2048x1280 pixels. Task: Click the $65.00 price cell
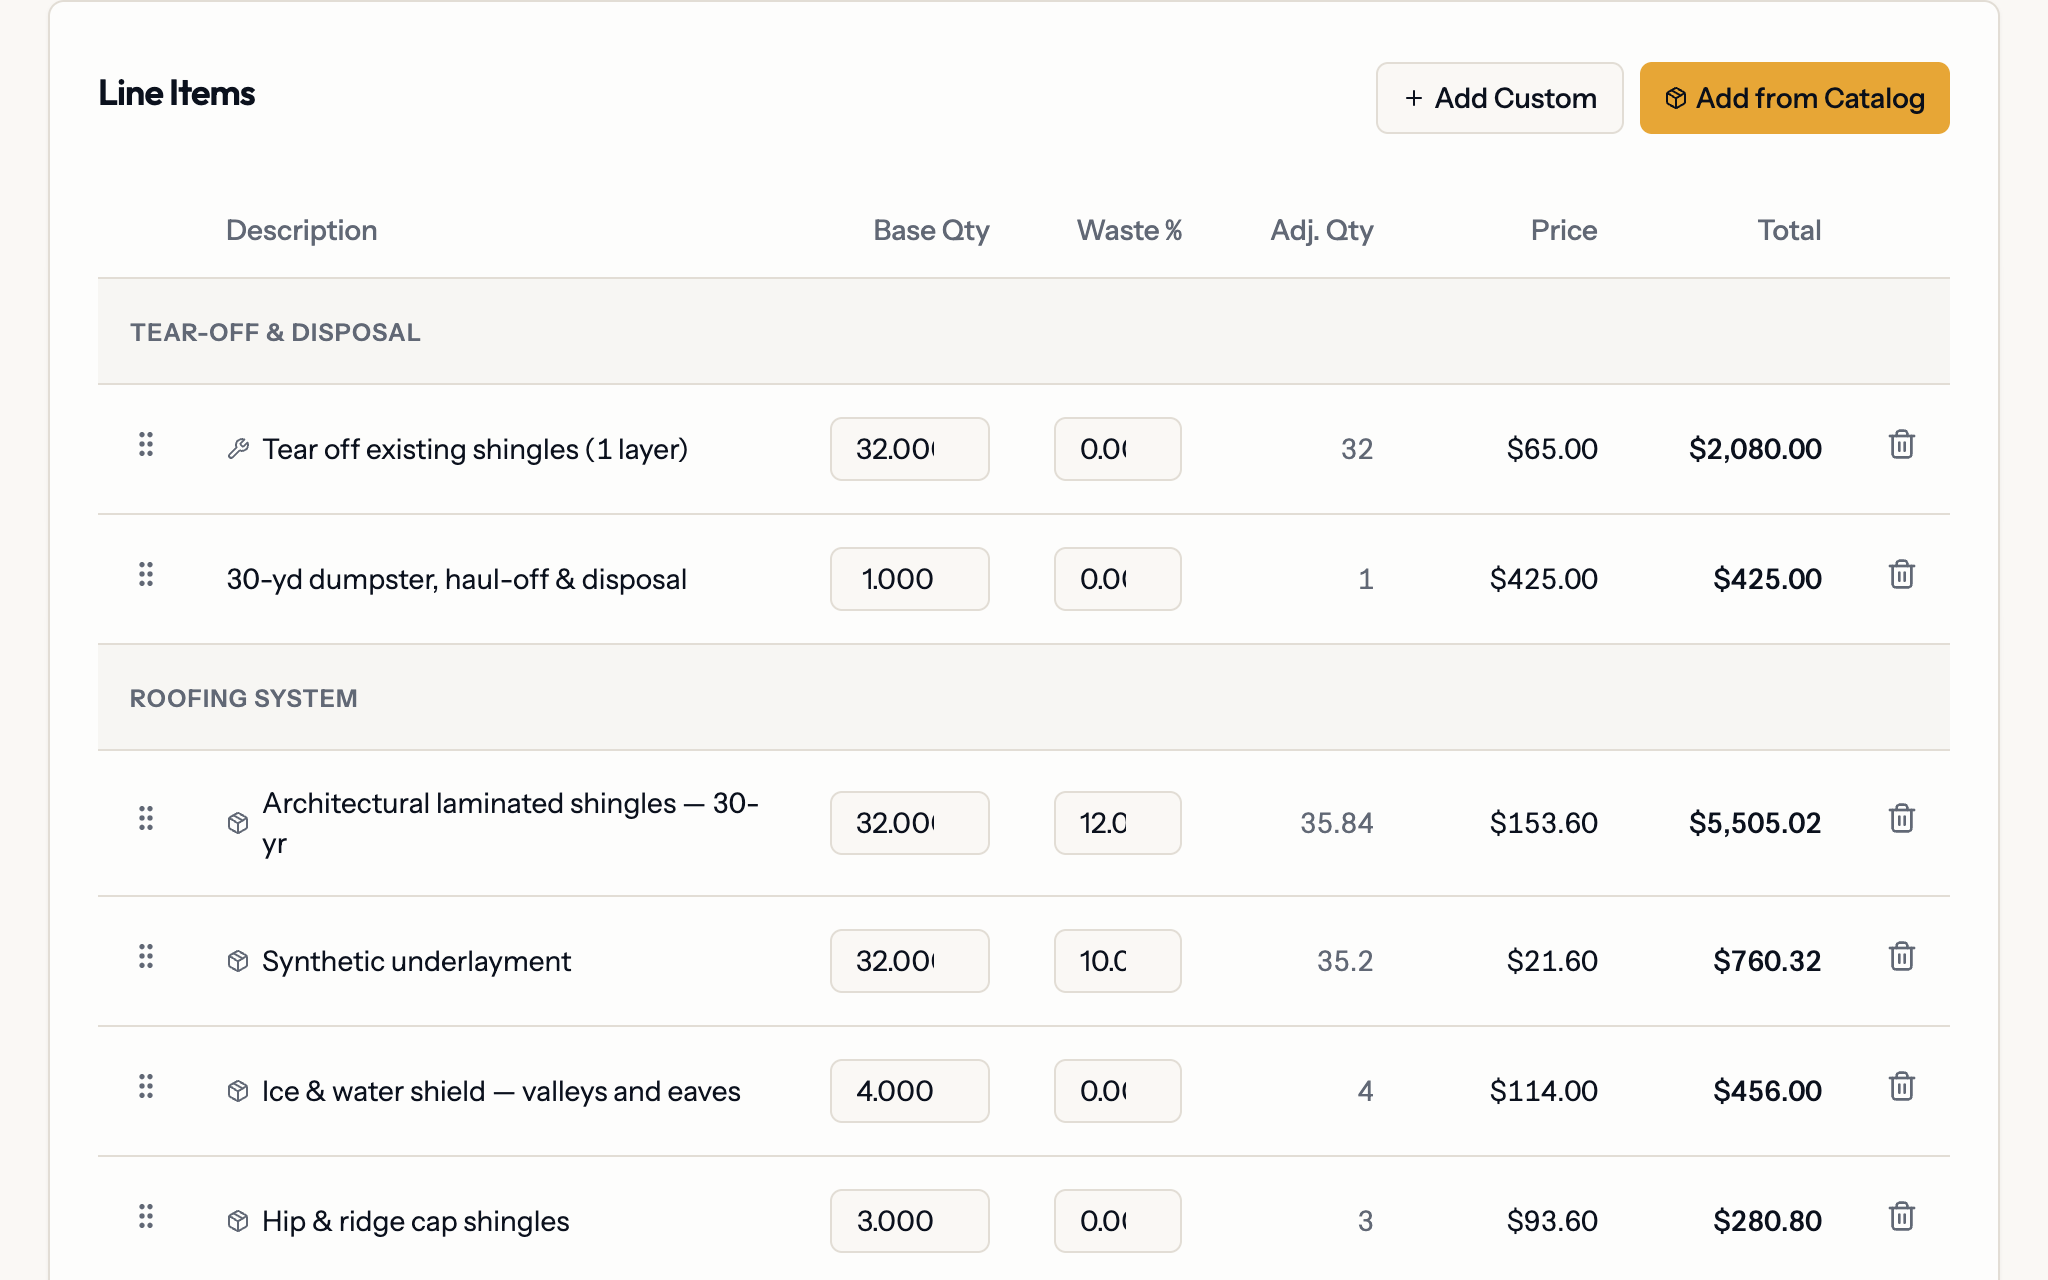[1552, 449]
